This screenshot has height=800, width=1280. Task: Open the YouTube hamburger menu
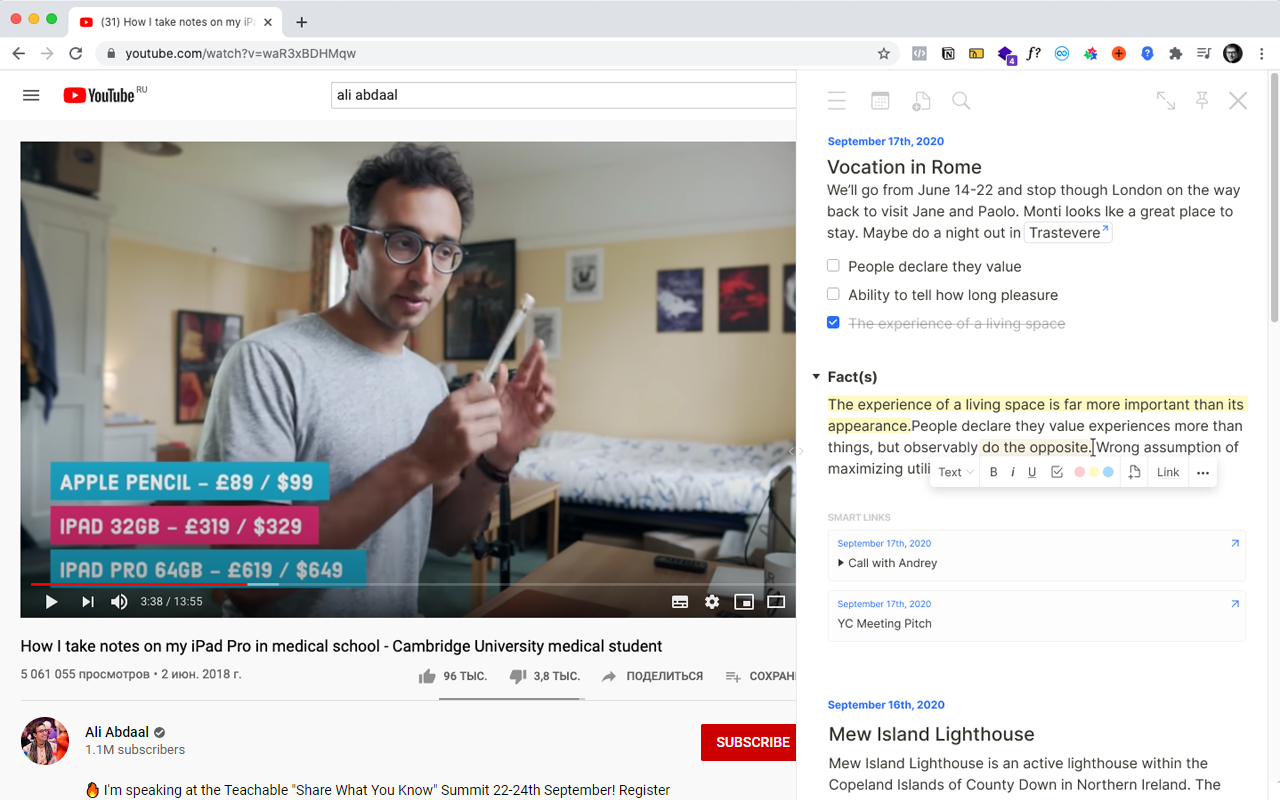(x=31, y=95)
